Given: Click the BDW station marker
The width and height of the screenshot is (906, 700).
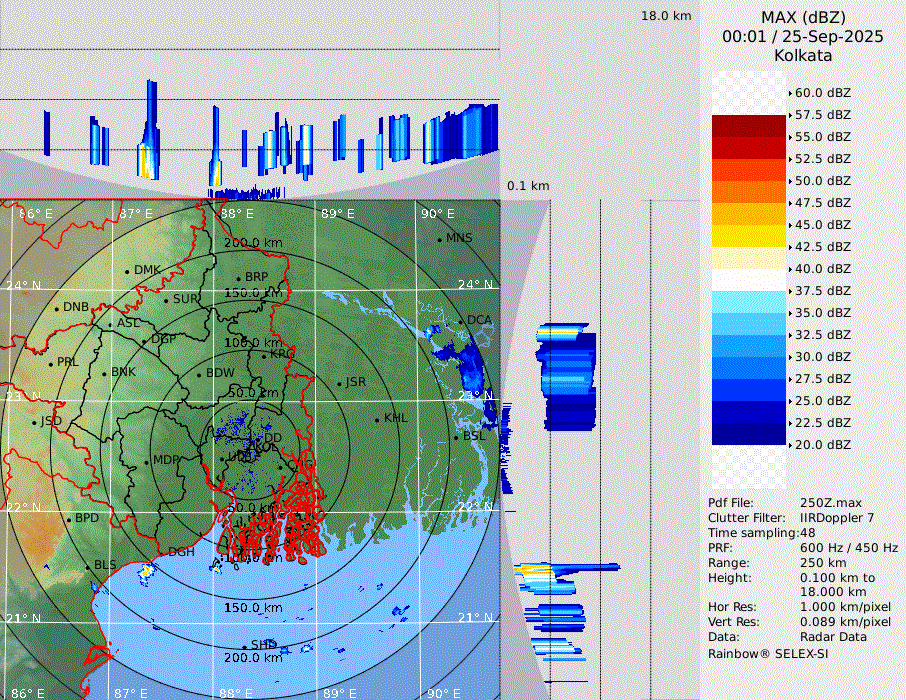Looking at the screenshot, I should 198,375.
